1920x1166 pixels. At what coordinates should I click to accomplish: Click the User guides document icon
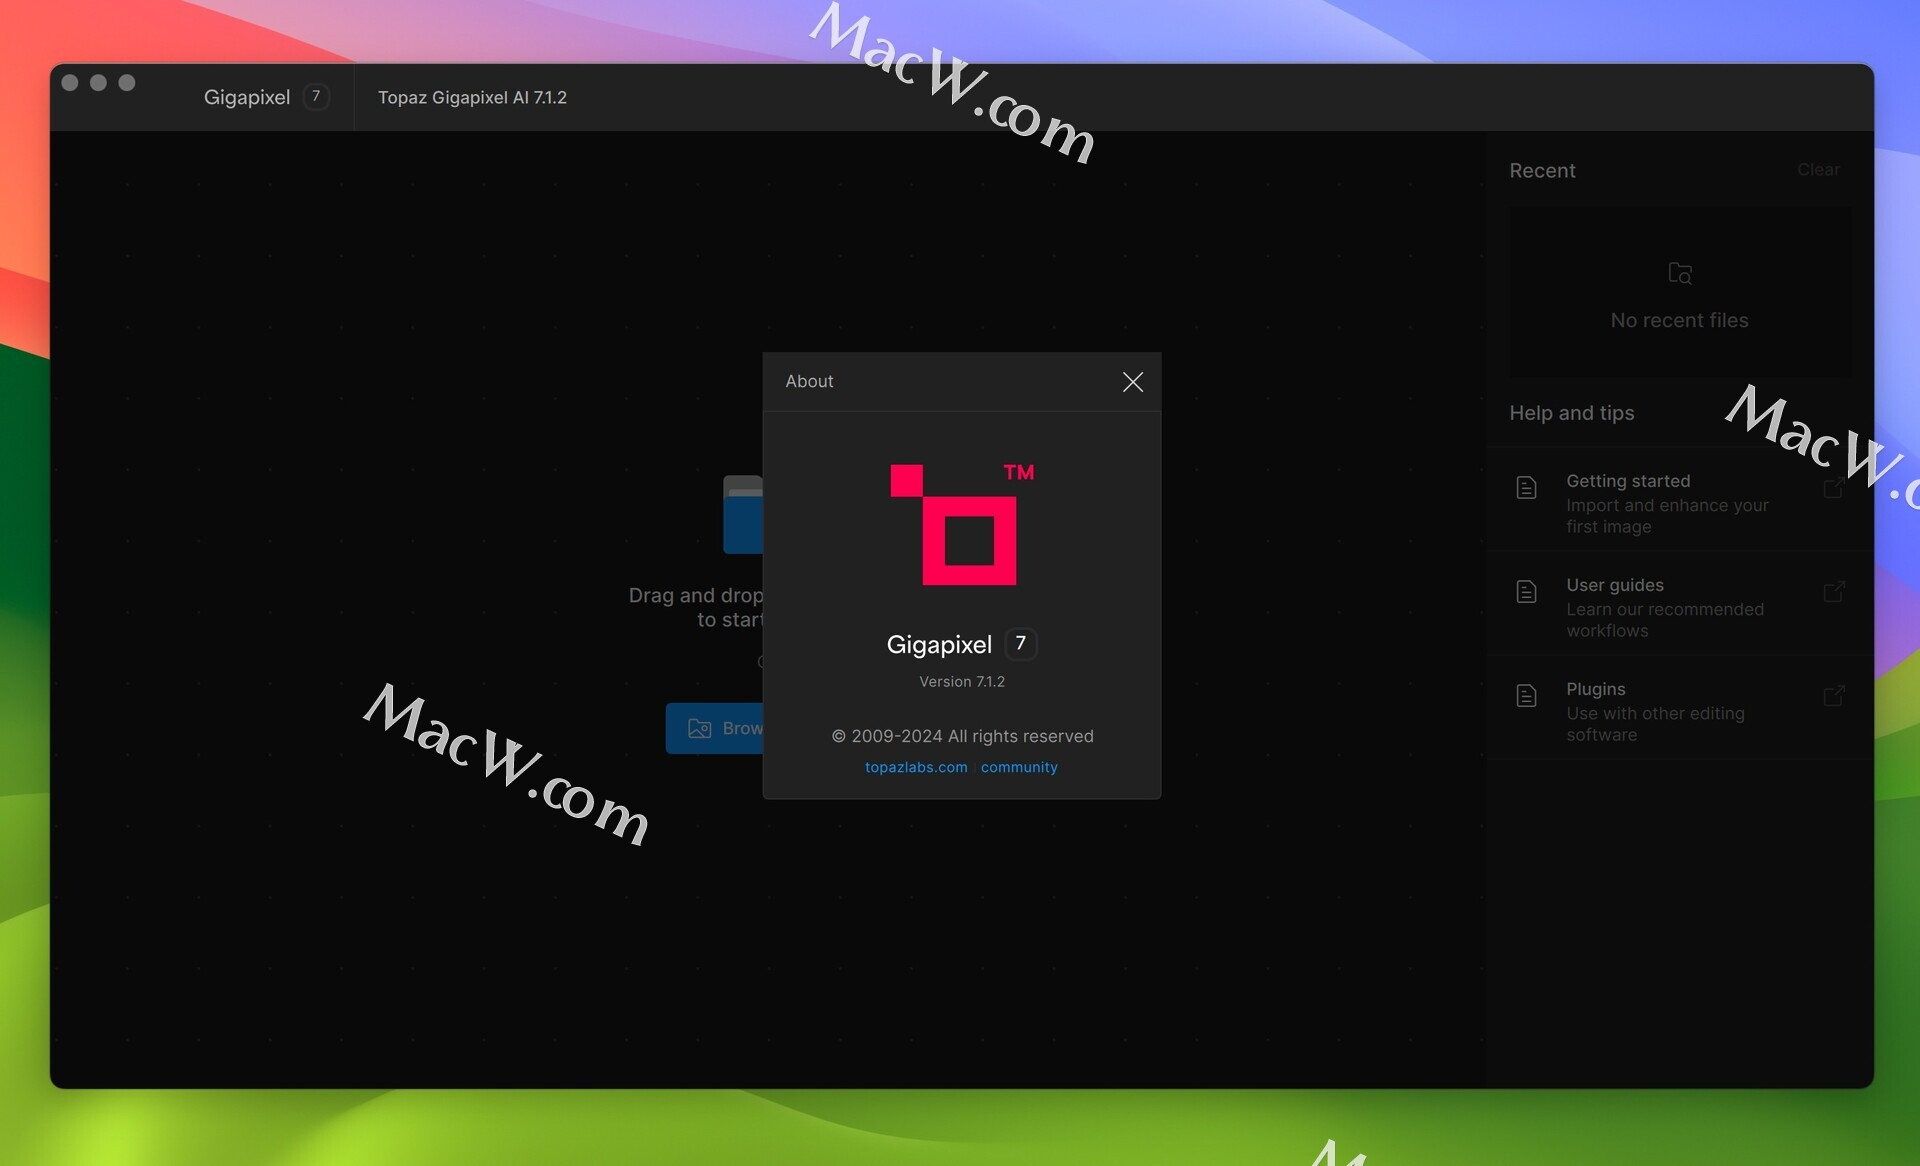tap(1526, 591)
